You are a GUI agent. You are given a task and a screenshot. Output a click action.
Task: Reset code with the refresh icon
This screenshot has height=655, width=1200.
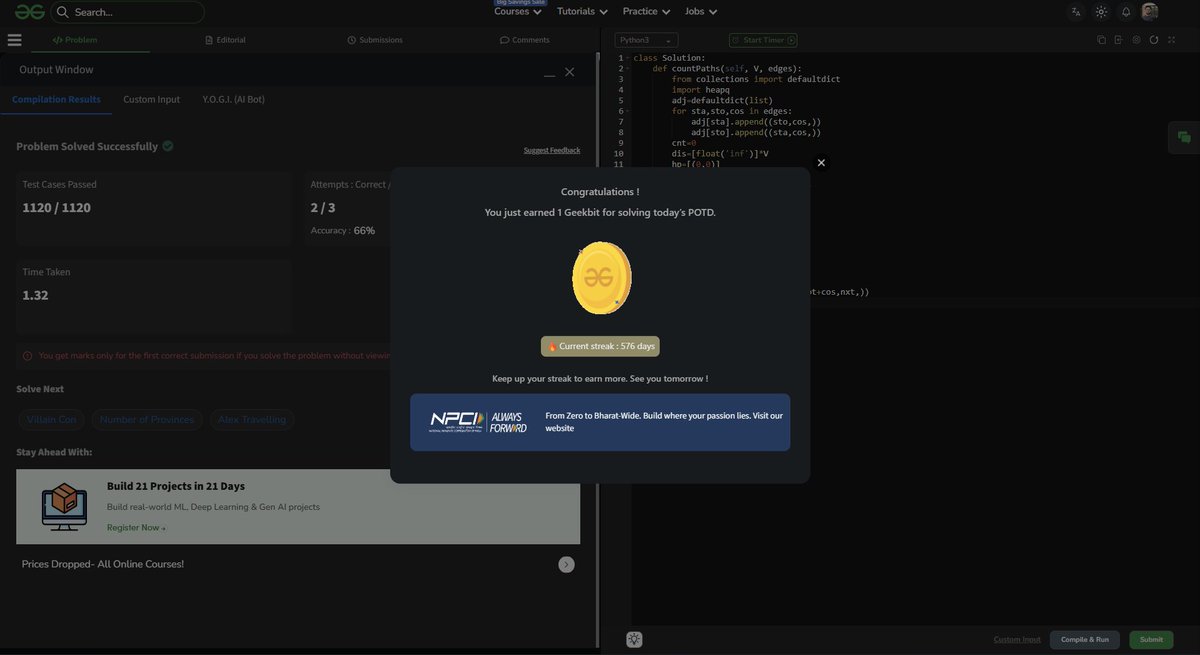(x=1154, y=40)
